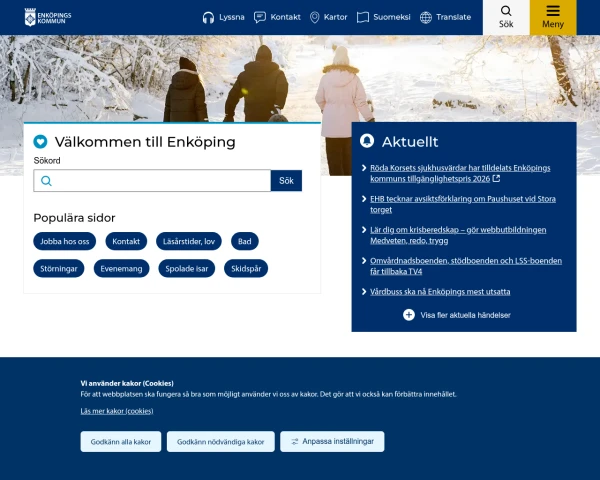Click the Translate globe icon

point(426,17)
